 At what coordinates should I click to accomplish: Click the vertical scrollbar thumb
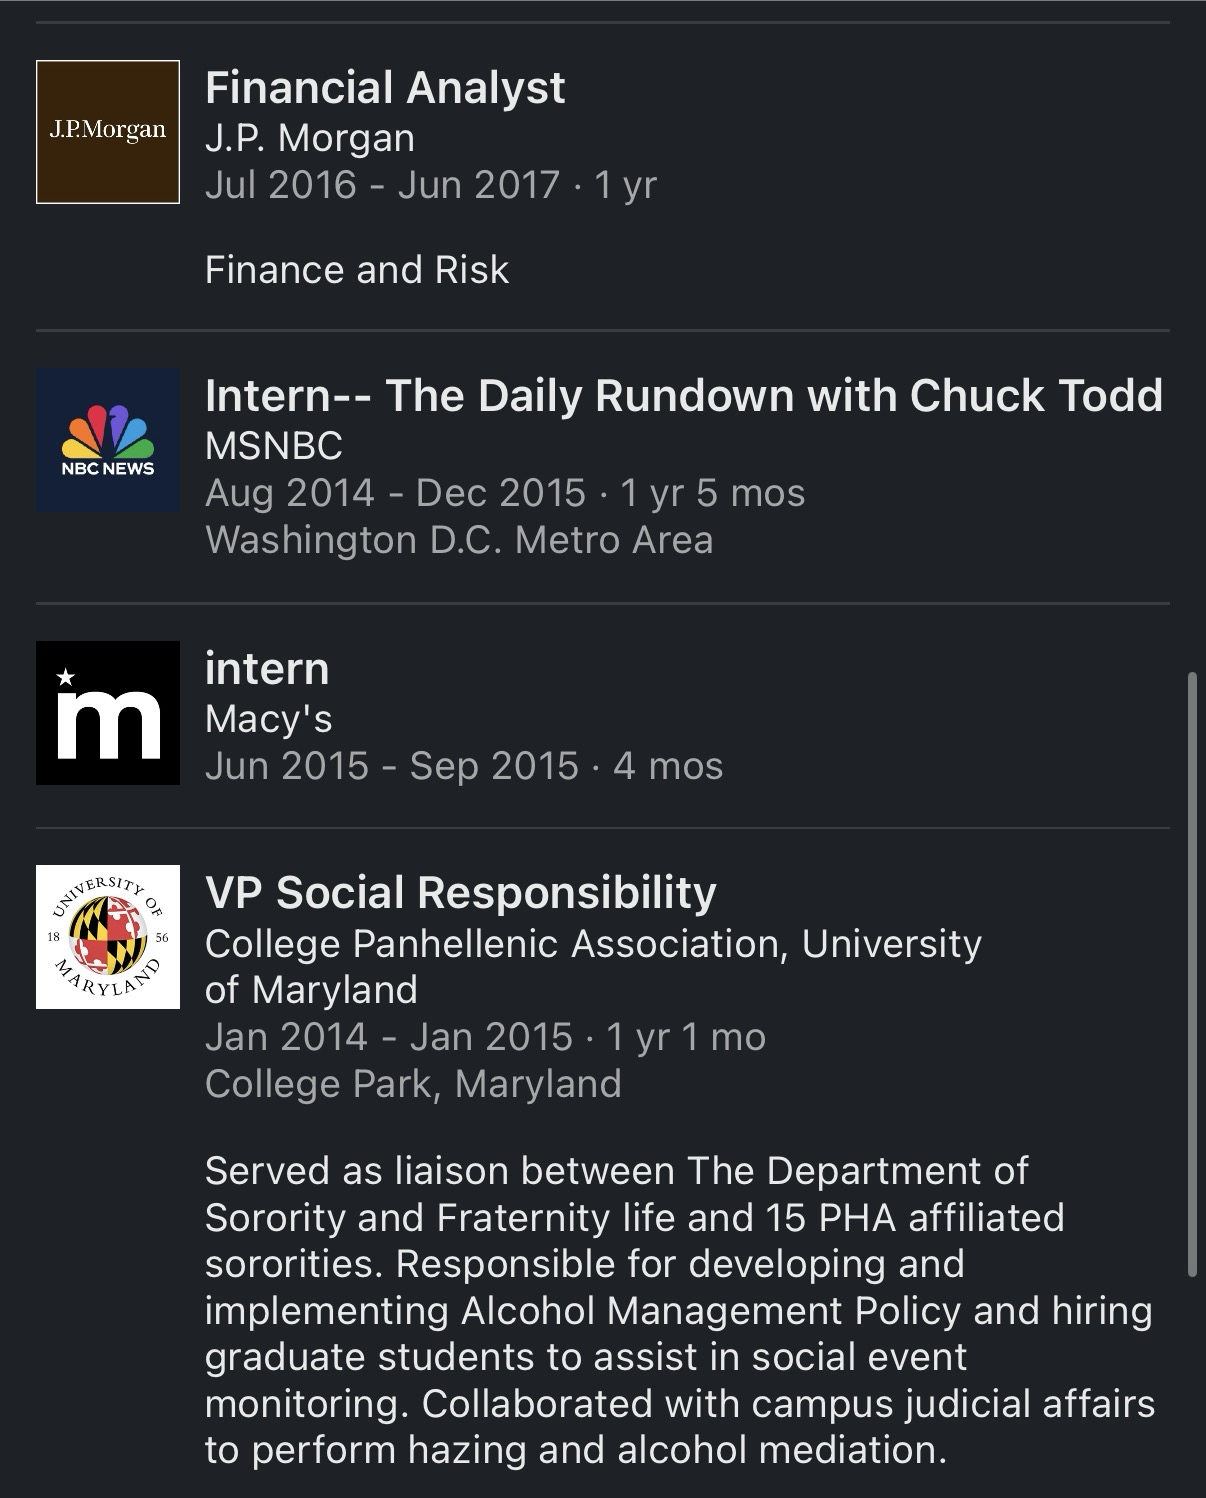pyautogui.click(x=1191, y=975)
